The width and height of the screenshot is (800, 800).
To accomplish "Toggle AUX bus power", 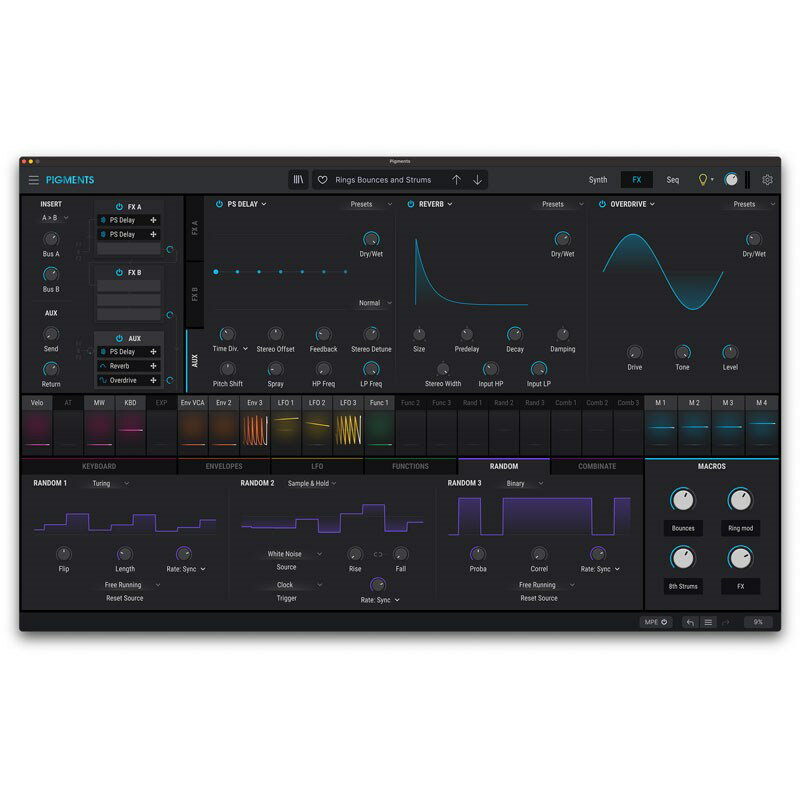I will (x=119, y=338).
